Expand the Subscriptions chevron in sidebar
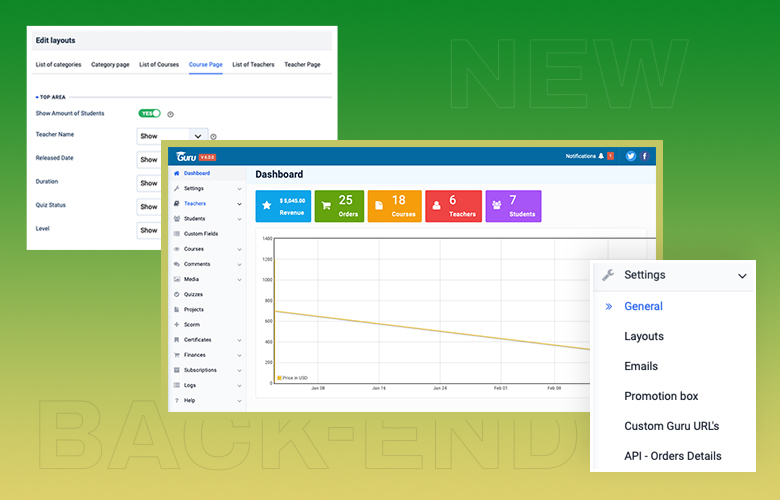Viewport: 780px width, 500px height. pyautogui.click(x=239, y=371)
